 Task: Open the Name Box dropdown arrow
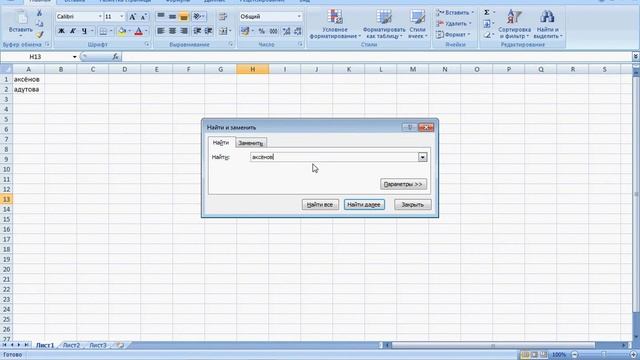coord(74,57)
